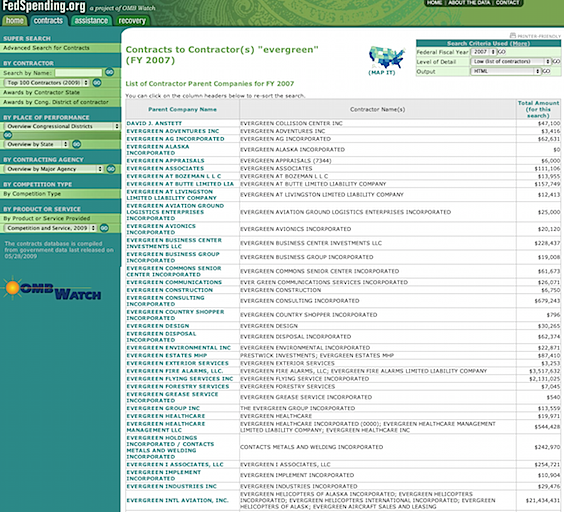Image resolution: width=564 pixels, height=512 pixels.
Task: Open Awards by Cong. District of contractor
Action: (x=56, y=102)
